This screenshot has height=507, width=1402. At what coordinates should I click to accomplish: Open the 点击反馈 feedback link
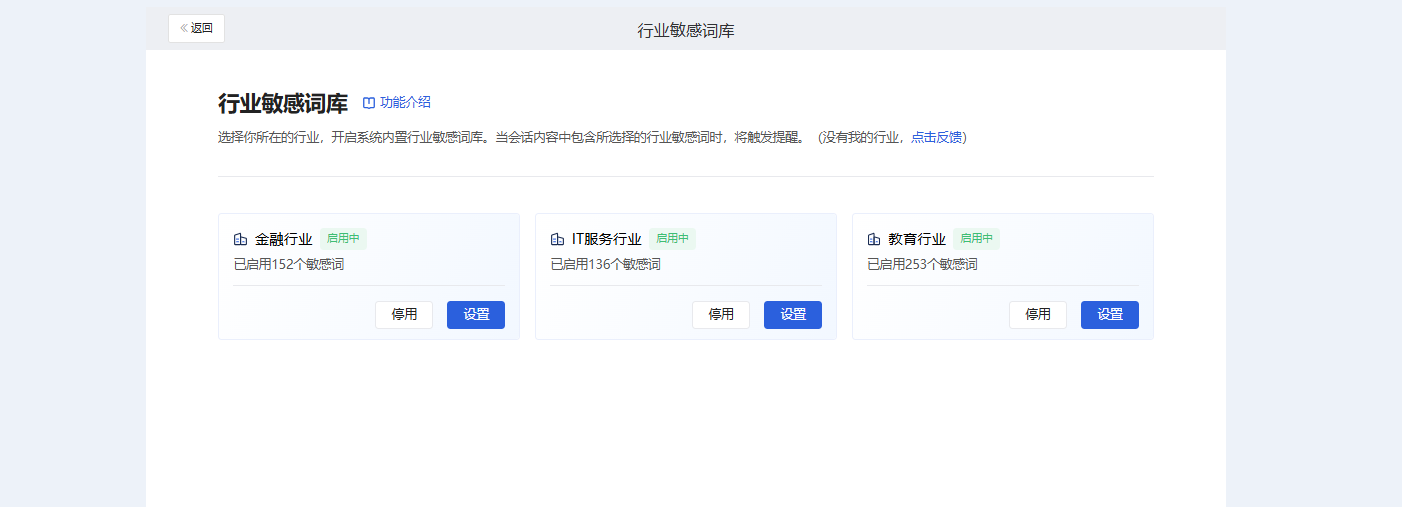point(936,137)
